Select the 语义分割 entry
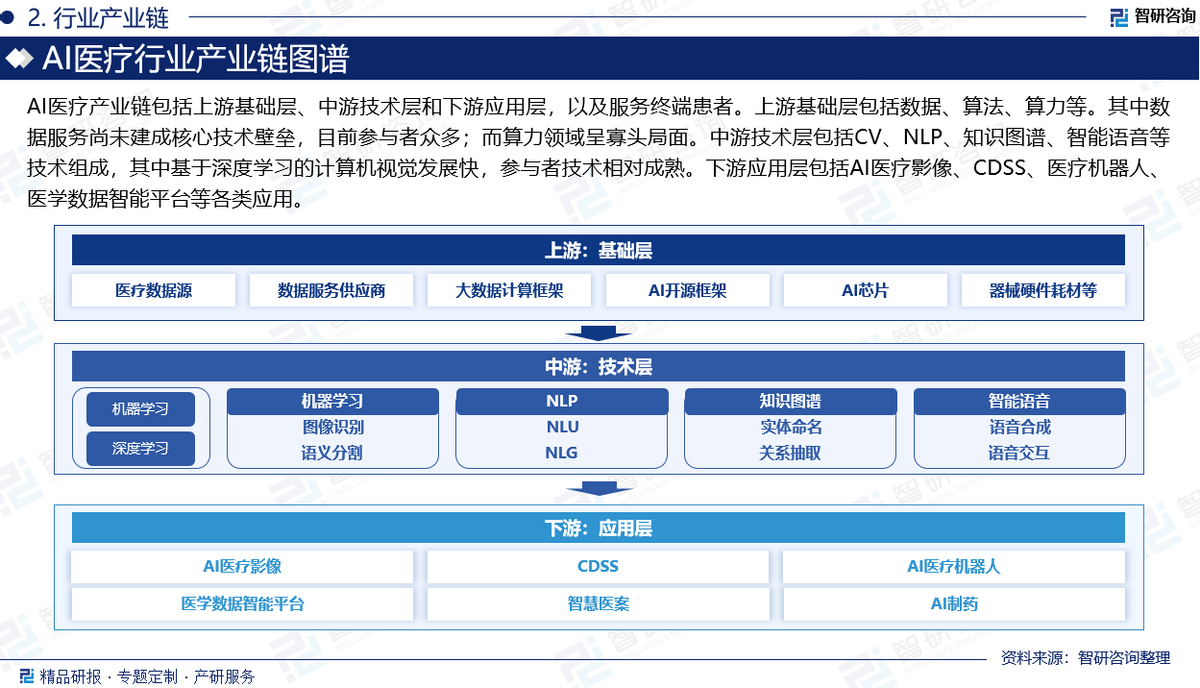 coord(333,452)
